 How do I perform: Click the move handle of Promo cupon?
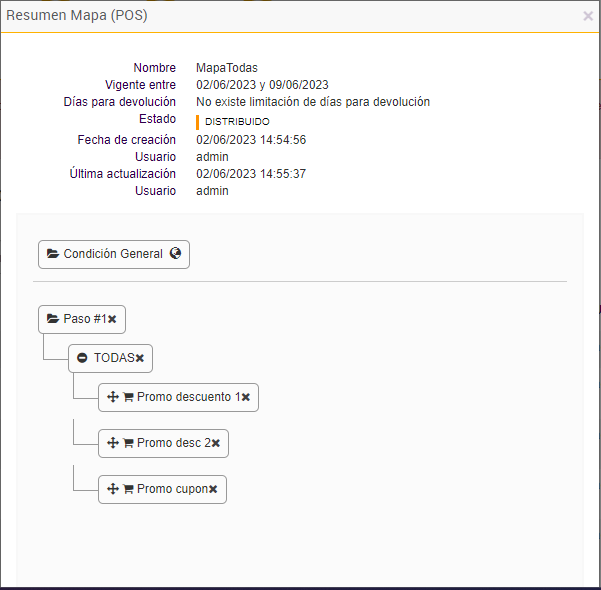[x=113, y=489]
